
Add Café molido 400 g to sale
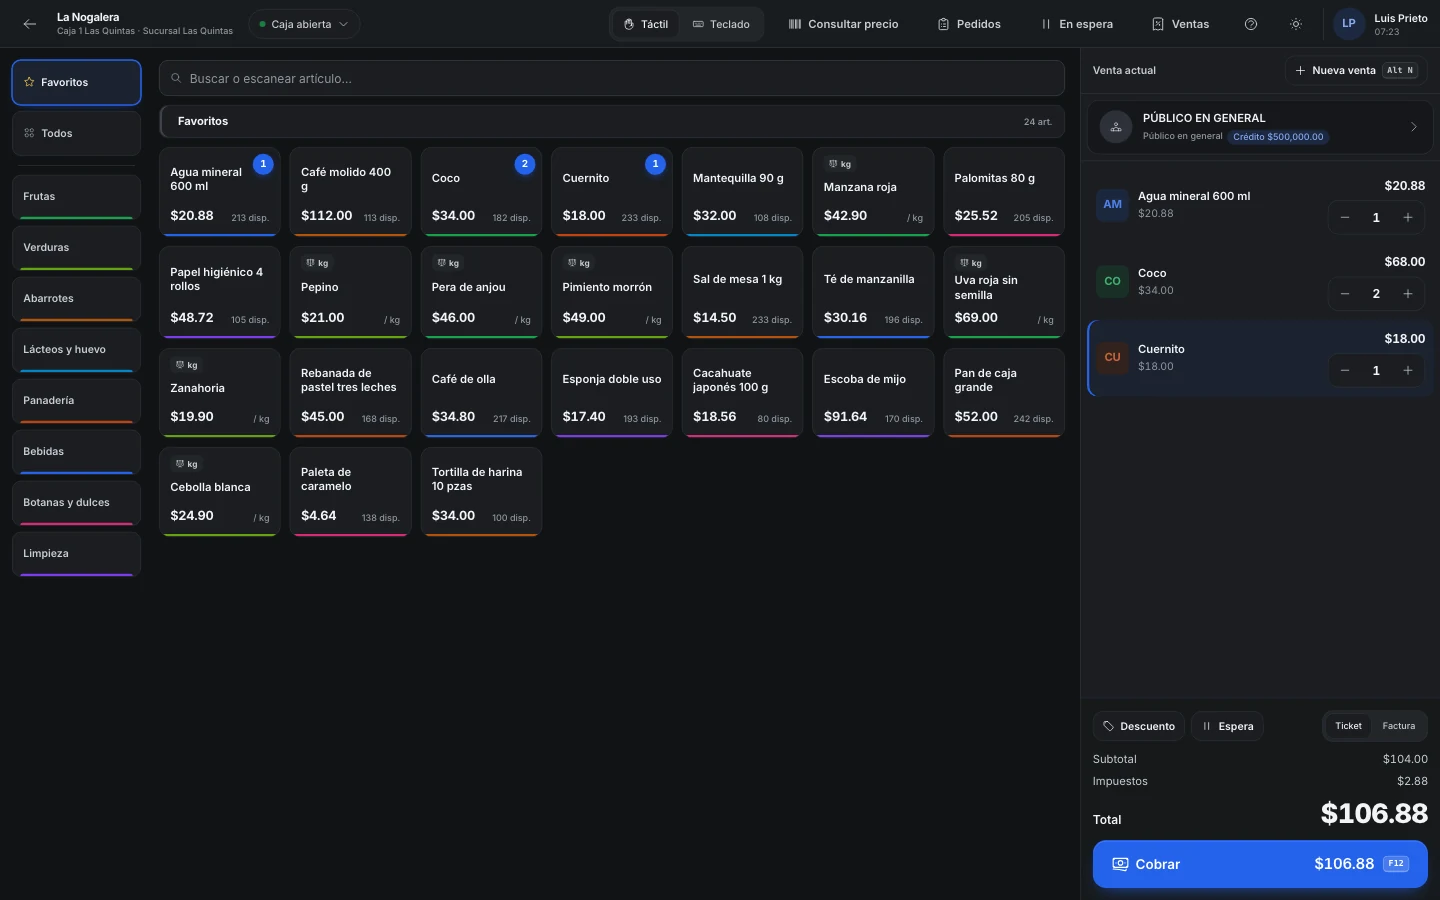coord(350,192)
